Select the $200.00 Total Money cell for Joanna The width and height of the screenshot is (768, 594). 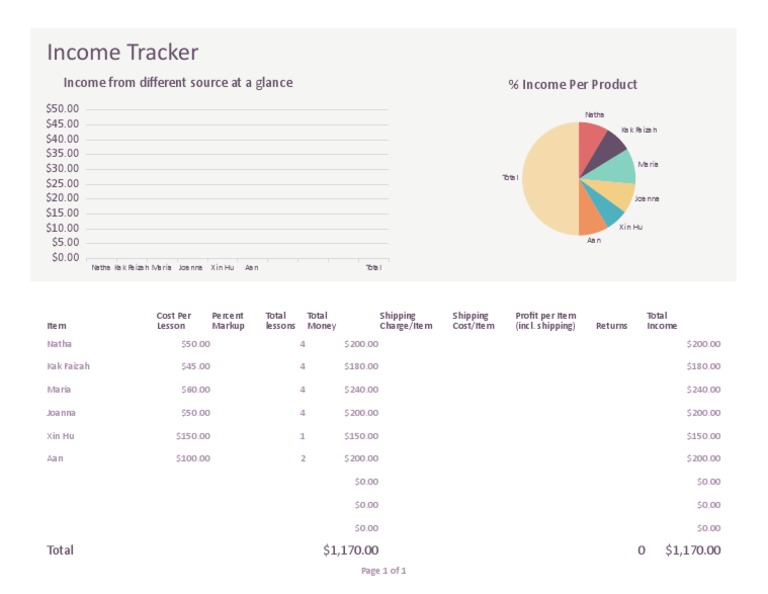click(x=361, y=412)
